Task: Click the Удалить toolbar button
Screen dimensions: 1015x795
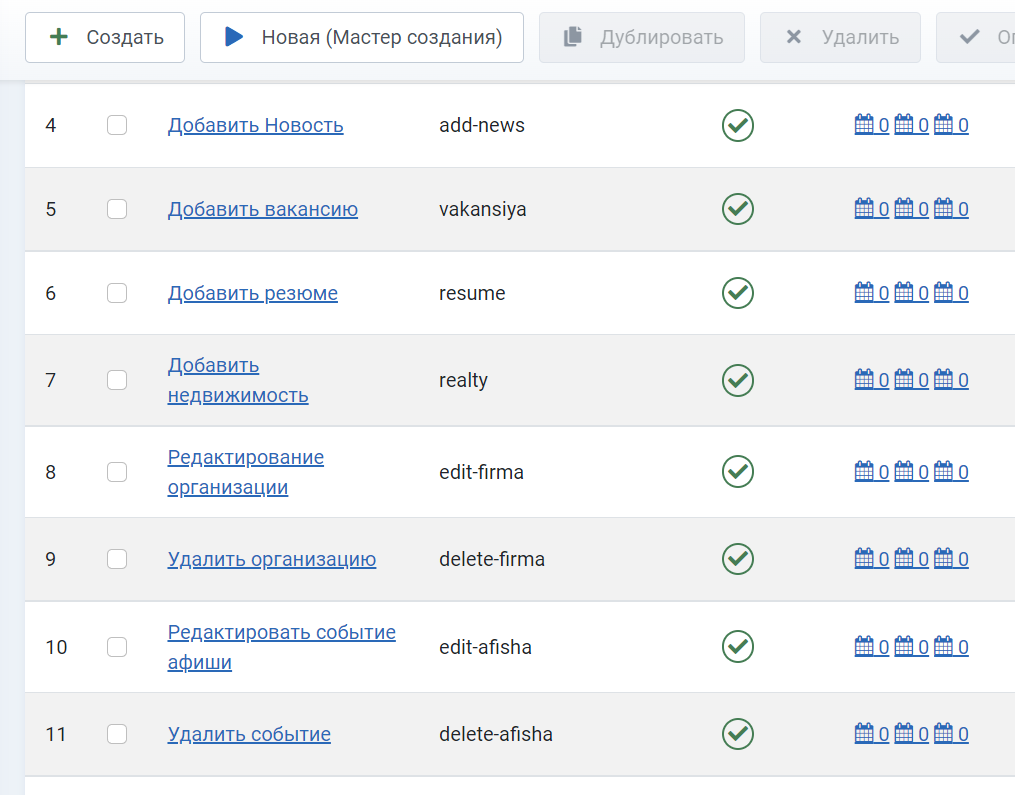Action: coord(840,38)
